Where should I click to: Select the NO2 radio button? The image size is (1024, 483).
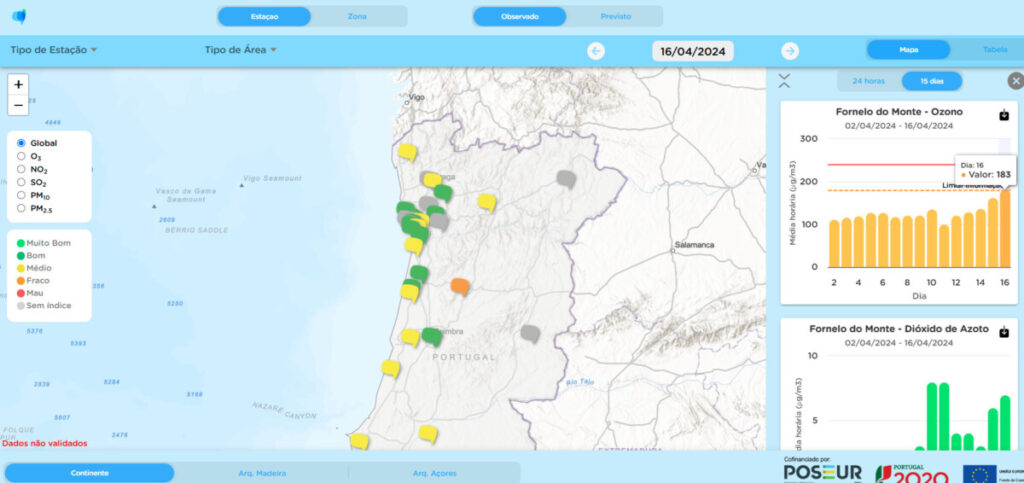[x=22, y=169]
